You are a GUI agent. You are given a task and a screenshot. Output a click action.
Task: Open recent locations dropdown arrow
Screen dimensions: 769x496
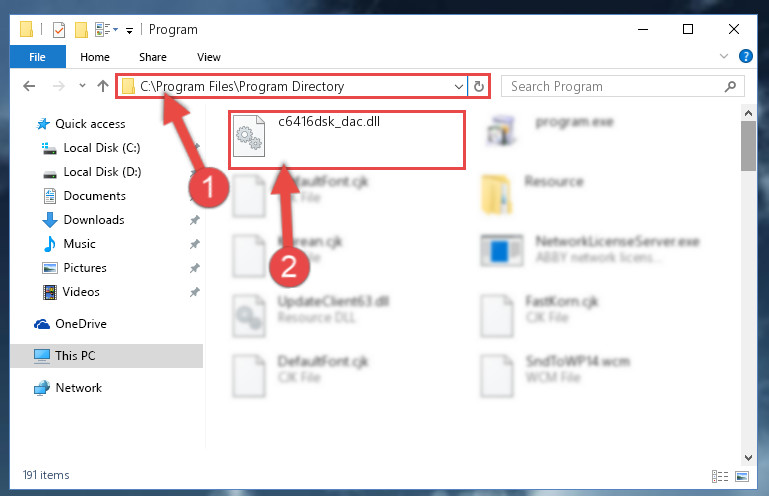(82, 86)
